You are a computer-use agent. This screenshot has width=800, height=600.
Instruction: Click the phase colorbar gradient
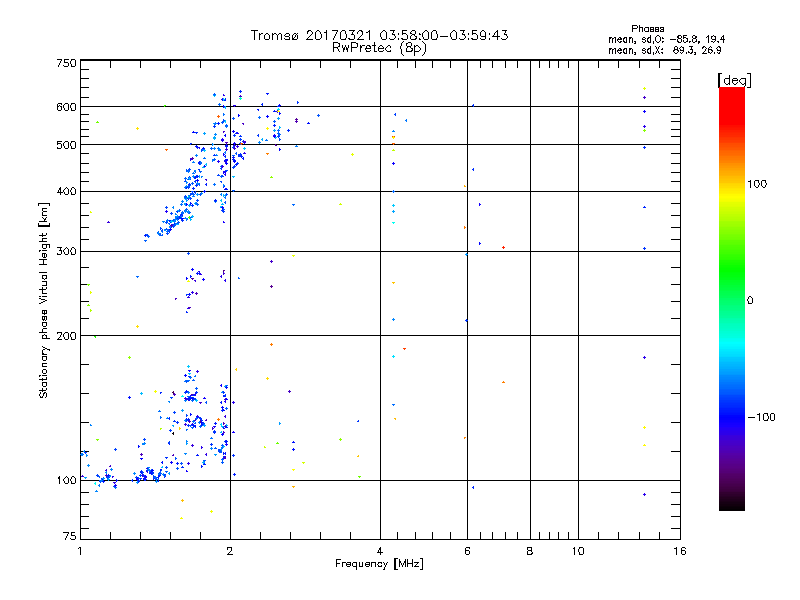[732, 299]
